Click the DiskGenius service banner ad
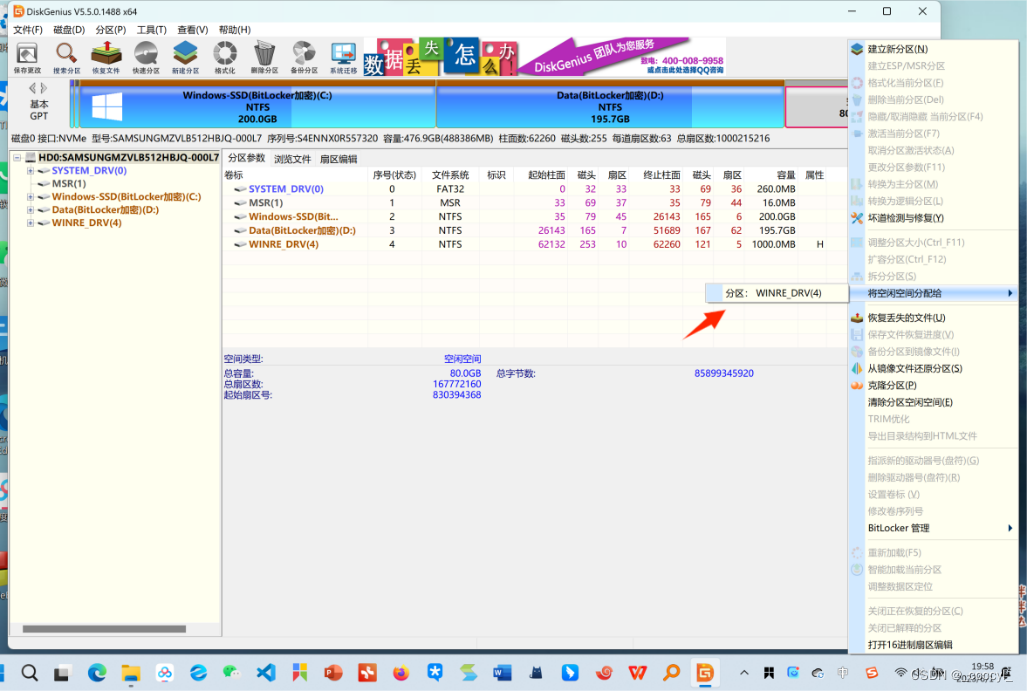This screenshot has width=1028, height=692. 544,57
